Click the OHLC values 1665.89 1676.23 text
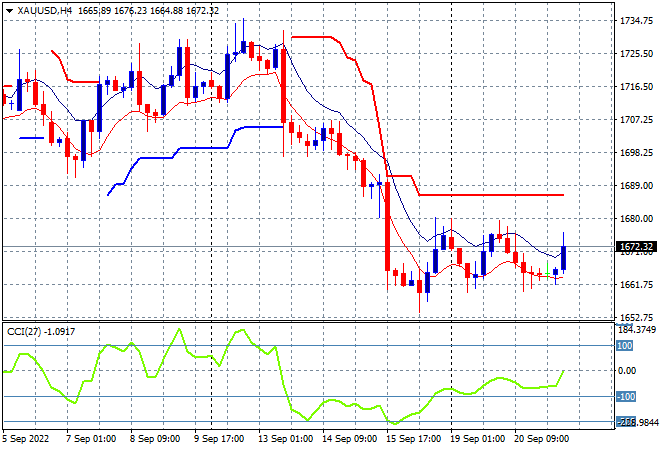The image size is (660, 450). click(x=112, y=11)
